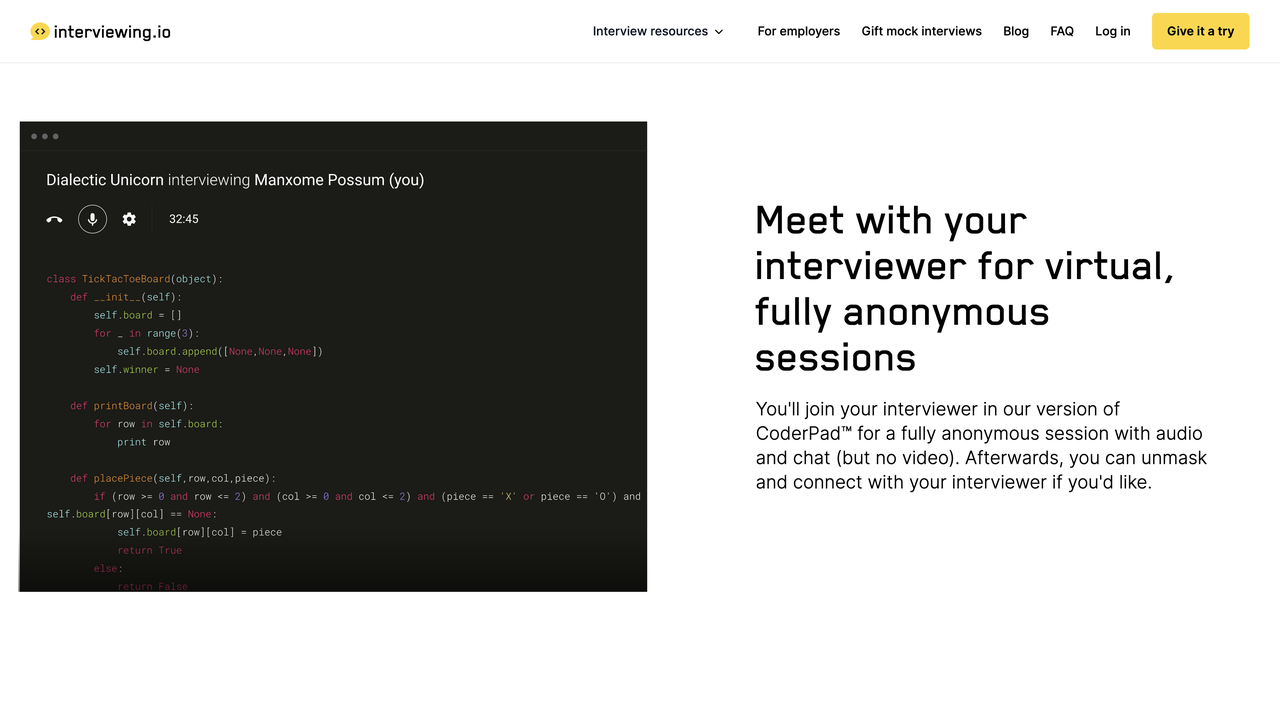Open the For employers page
Image resolution: width=1280 pixels, height=712 pixels.
coord(798,31)
